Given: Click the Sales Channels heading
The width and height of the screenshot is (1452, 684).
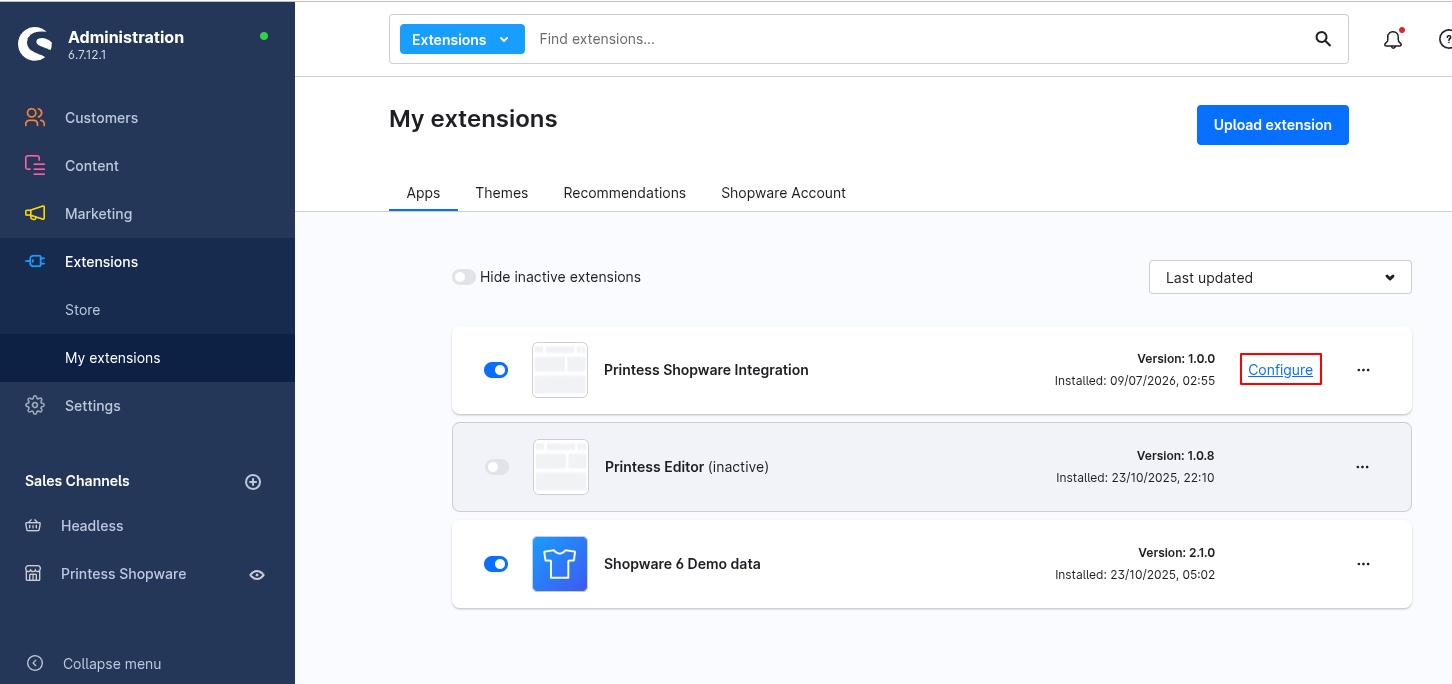Looking at the screenshot, I should (77, 481).
